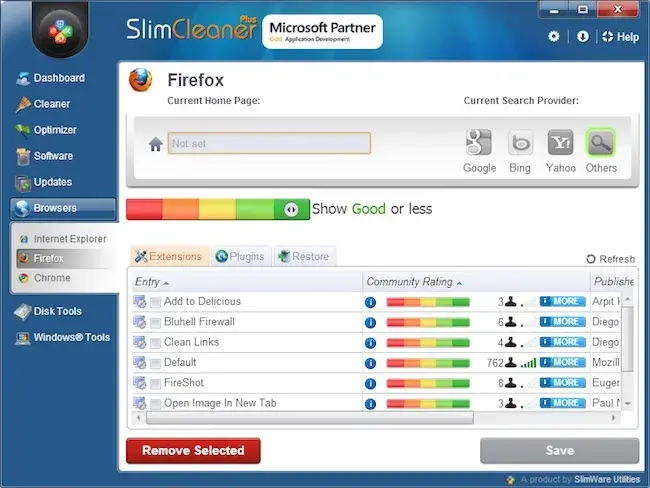Click rating bar for Default extension
This screenshot has width=650, height=488.
tap(428, 363)
